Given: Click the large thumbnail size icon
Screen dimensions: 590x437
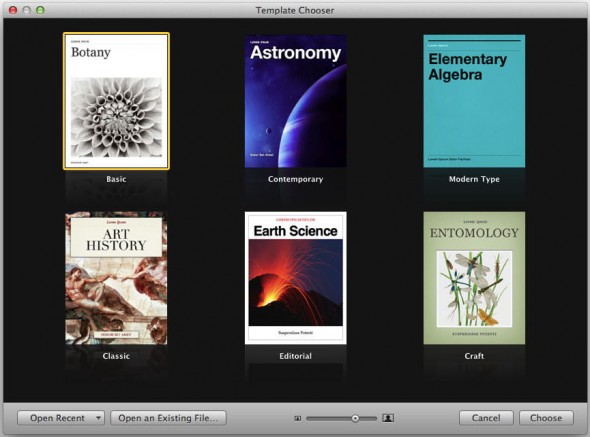Looking at the screenshot, I should [x=388, y=418].
